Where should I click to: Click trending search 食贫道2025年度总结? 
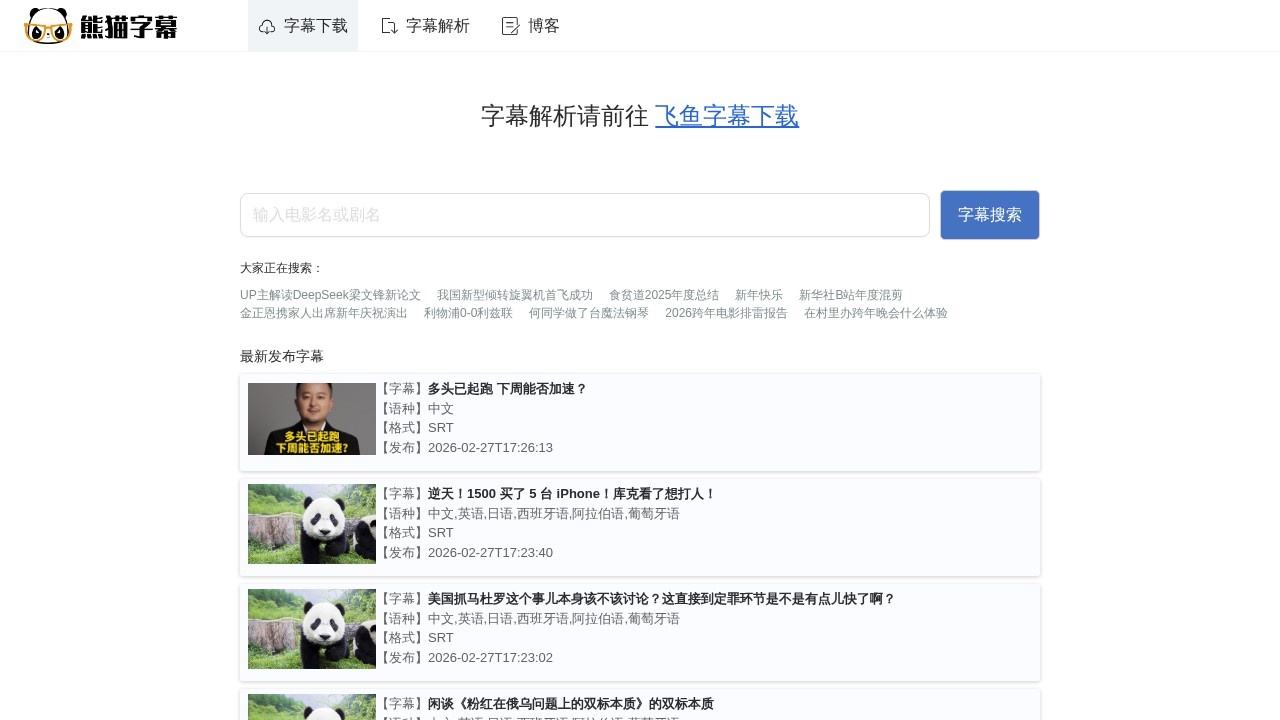663,295
